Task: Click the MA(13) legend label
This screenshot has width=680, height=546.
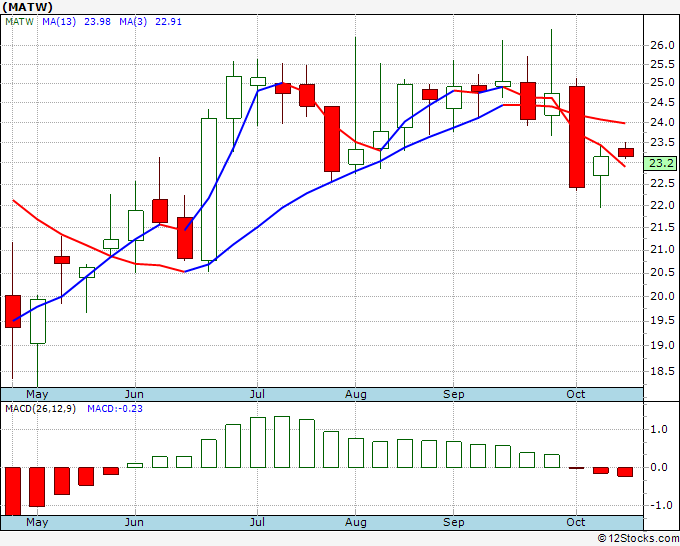Action: coord(59,22)
